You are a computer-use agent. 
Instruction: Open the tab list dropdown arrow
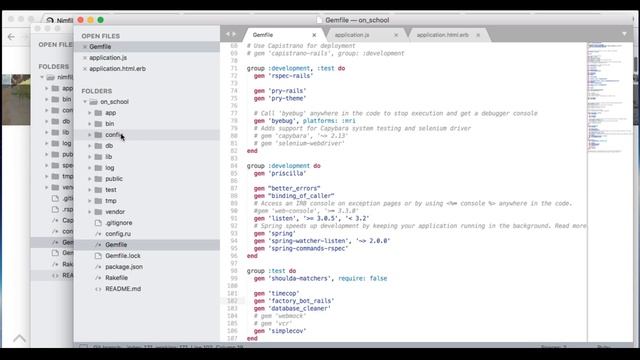[x=624, y=34]
